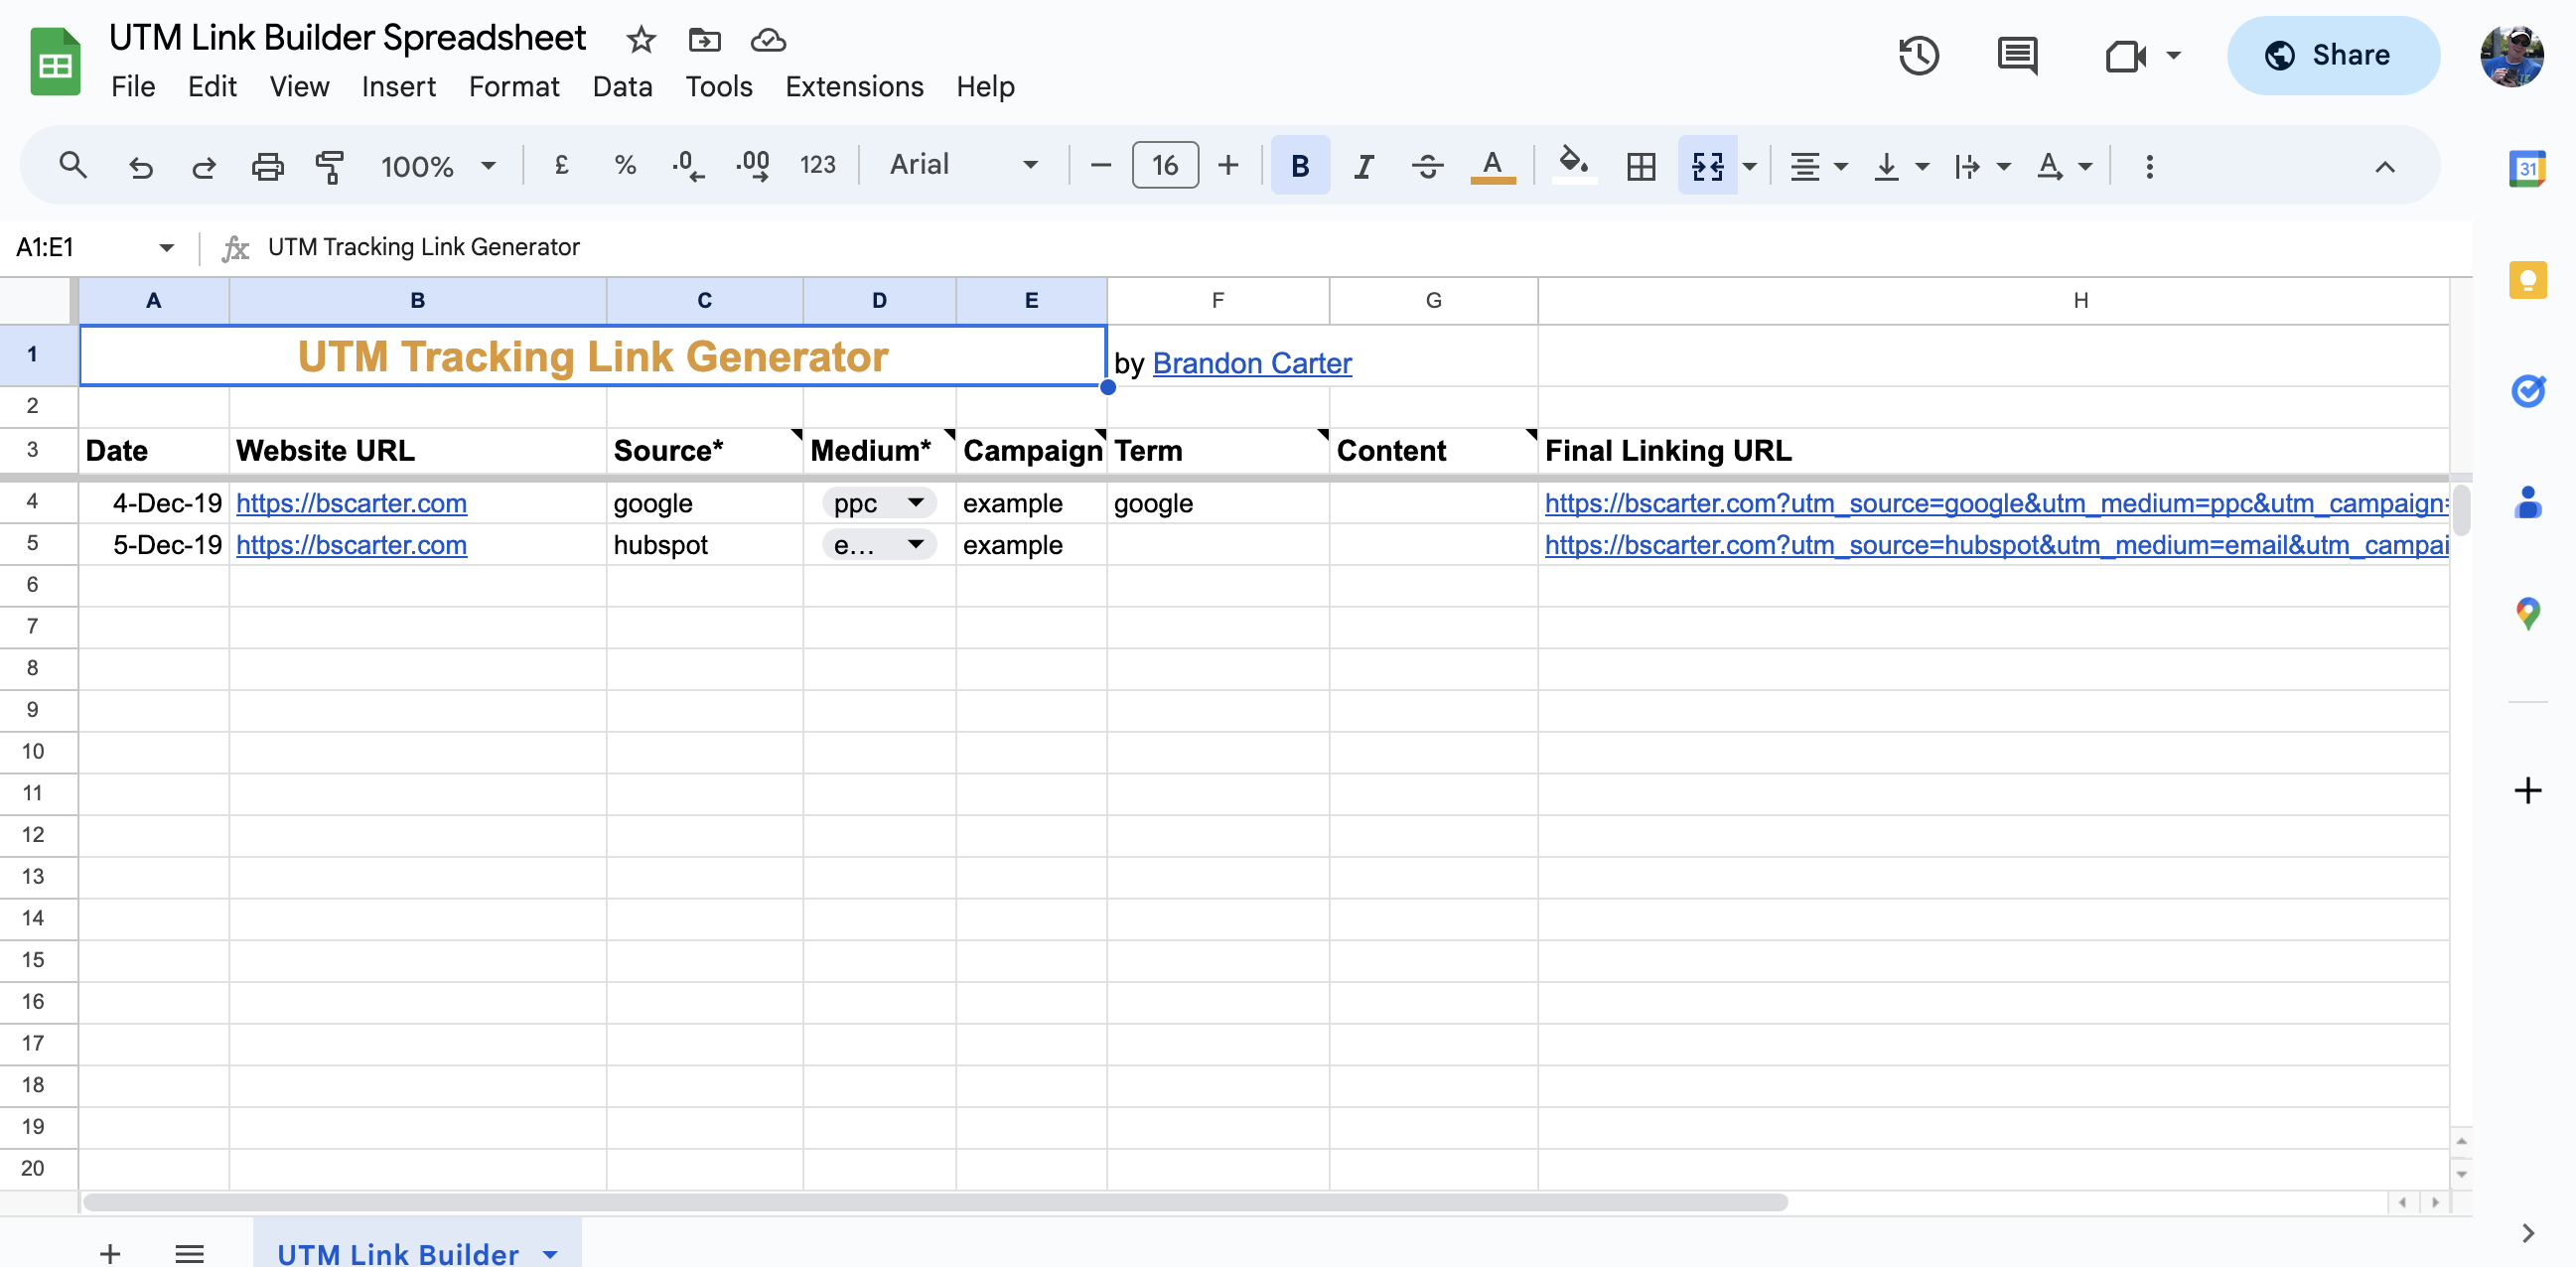
Task: Star this spreadsheet
Action: pyautogui.click(x=641, y=40)
